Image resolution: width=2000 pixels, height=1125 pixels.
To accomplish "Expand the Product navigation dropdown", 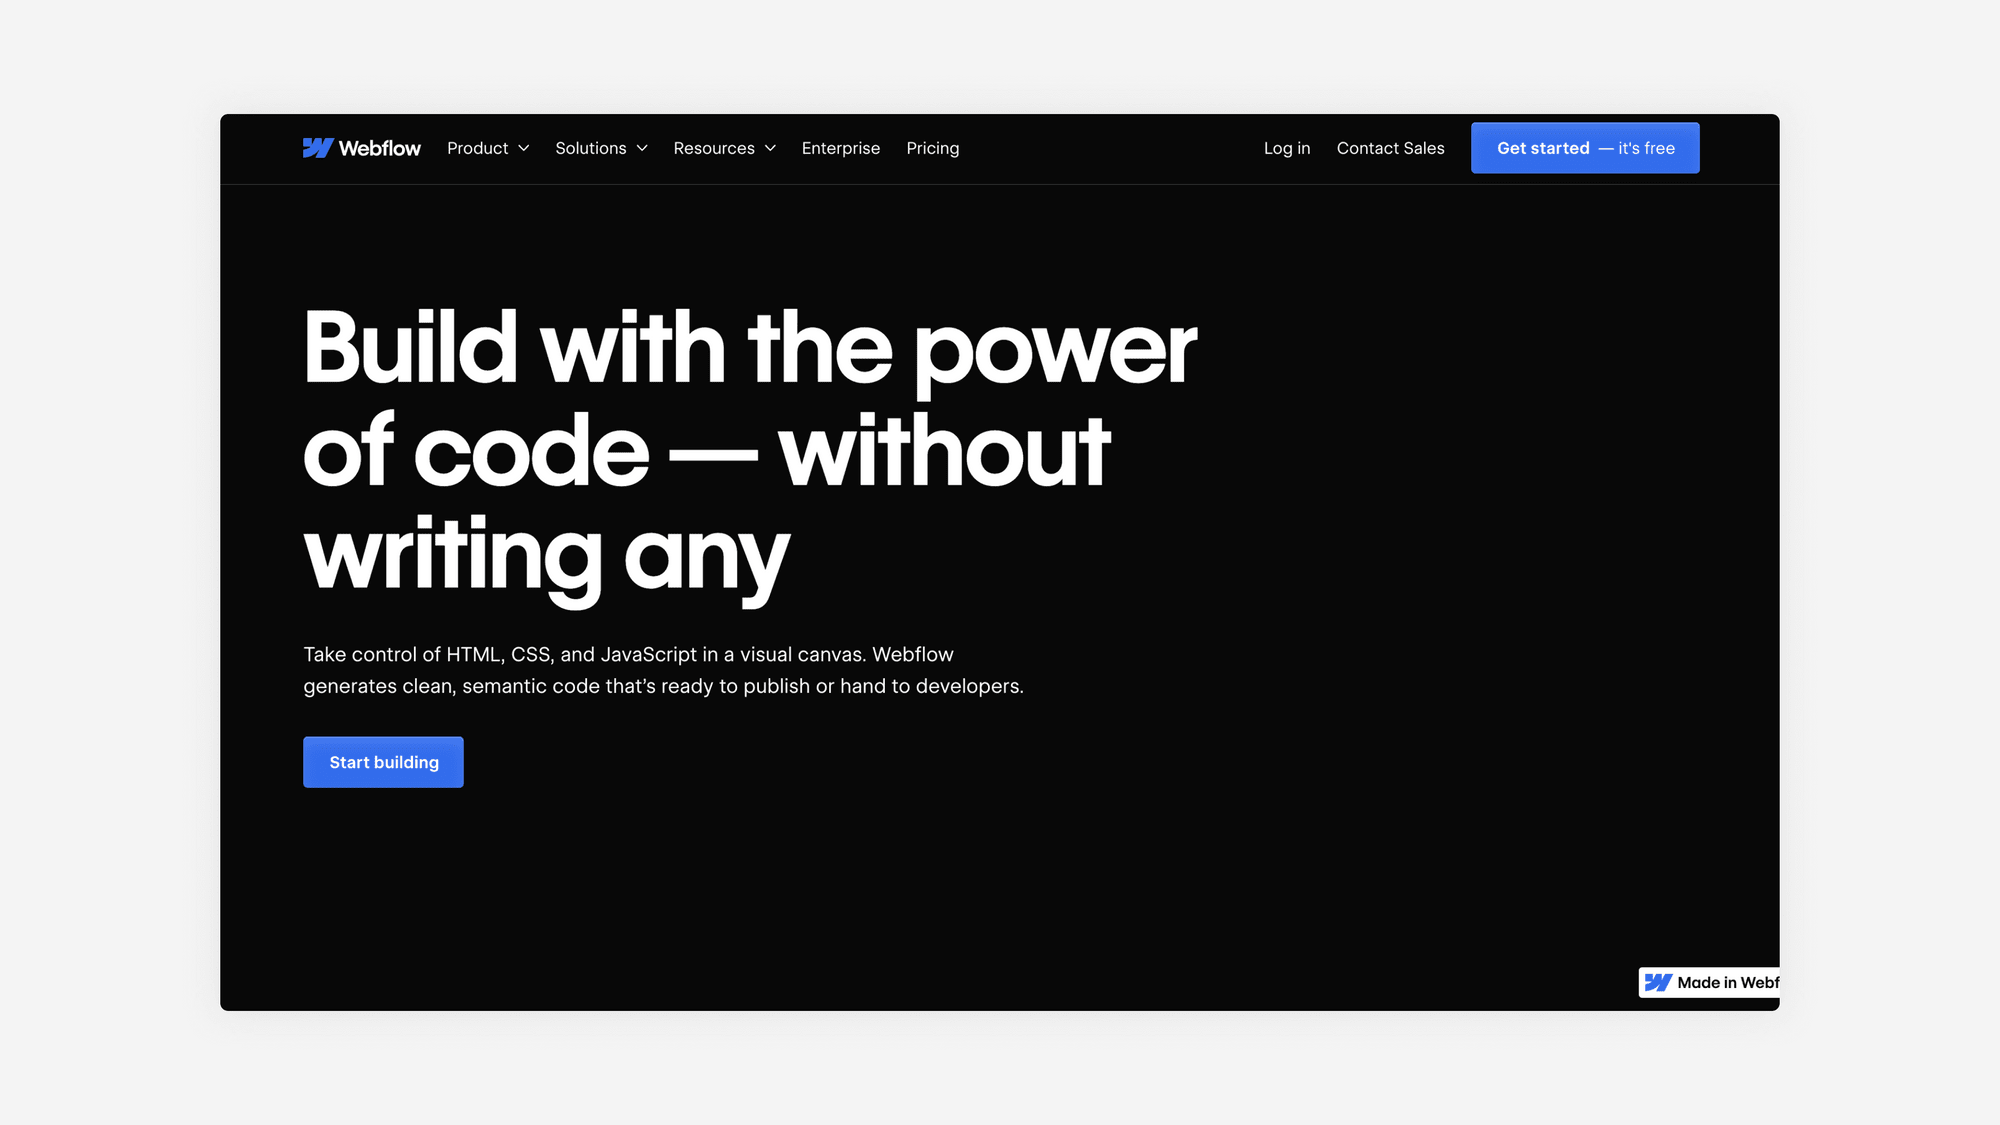I will coord(488,147).
